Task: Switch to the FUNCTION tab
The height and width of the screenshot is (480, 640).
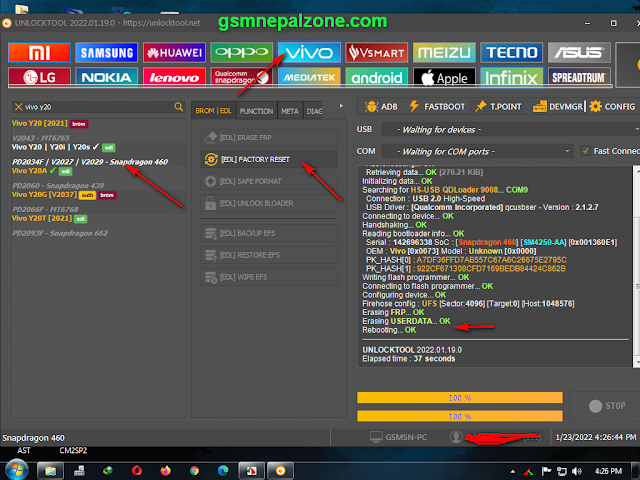Action: pos(256,111)
